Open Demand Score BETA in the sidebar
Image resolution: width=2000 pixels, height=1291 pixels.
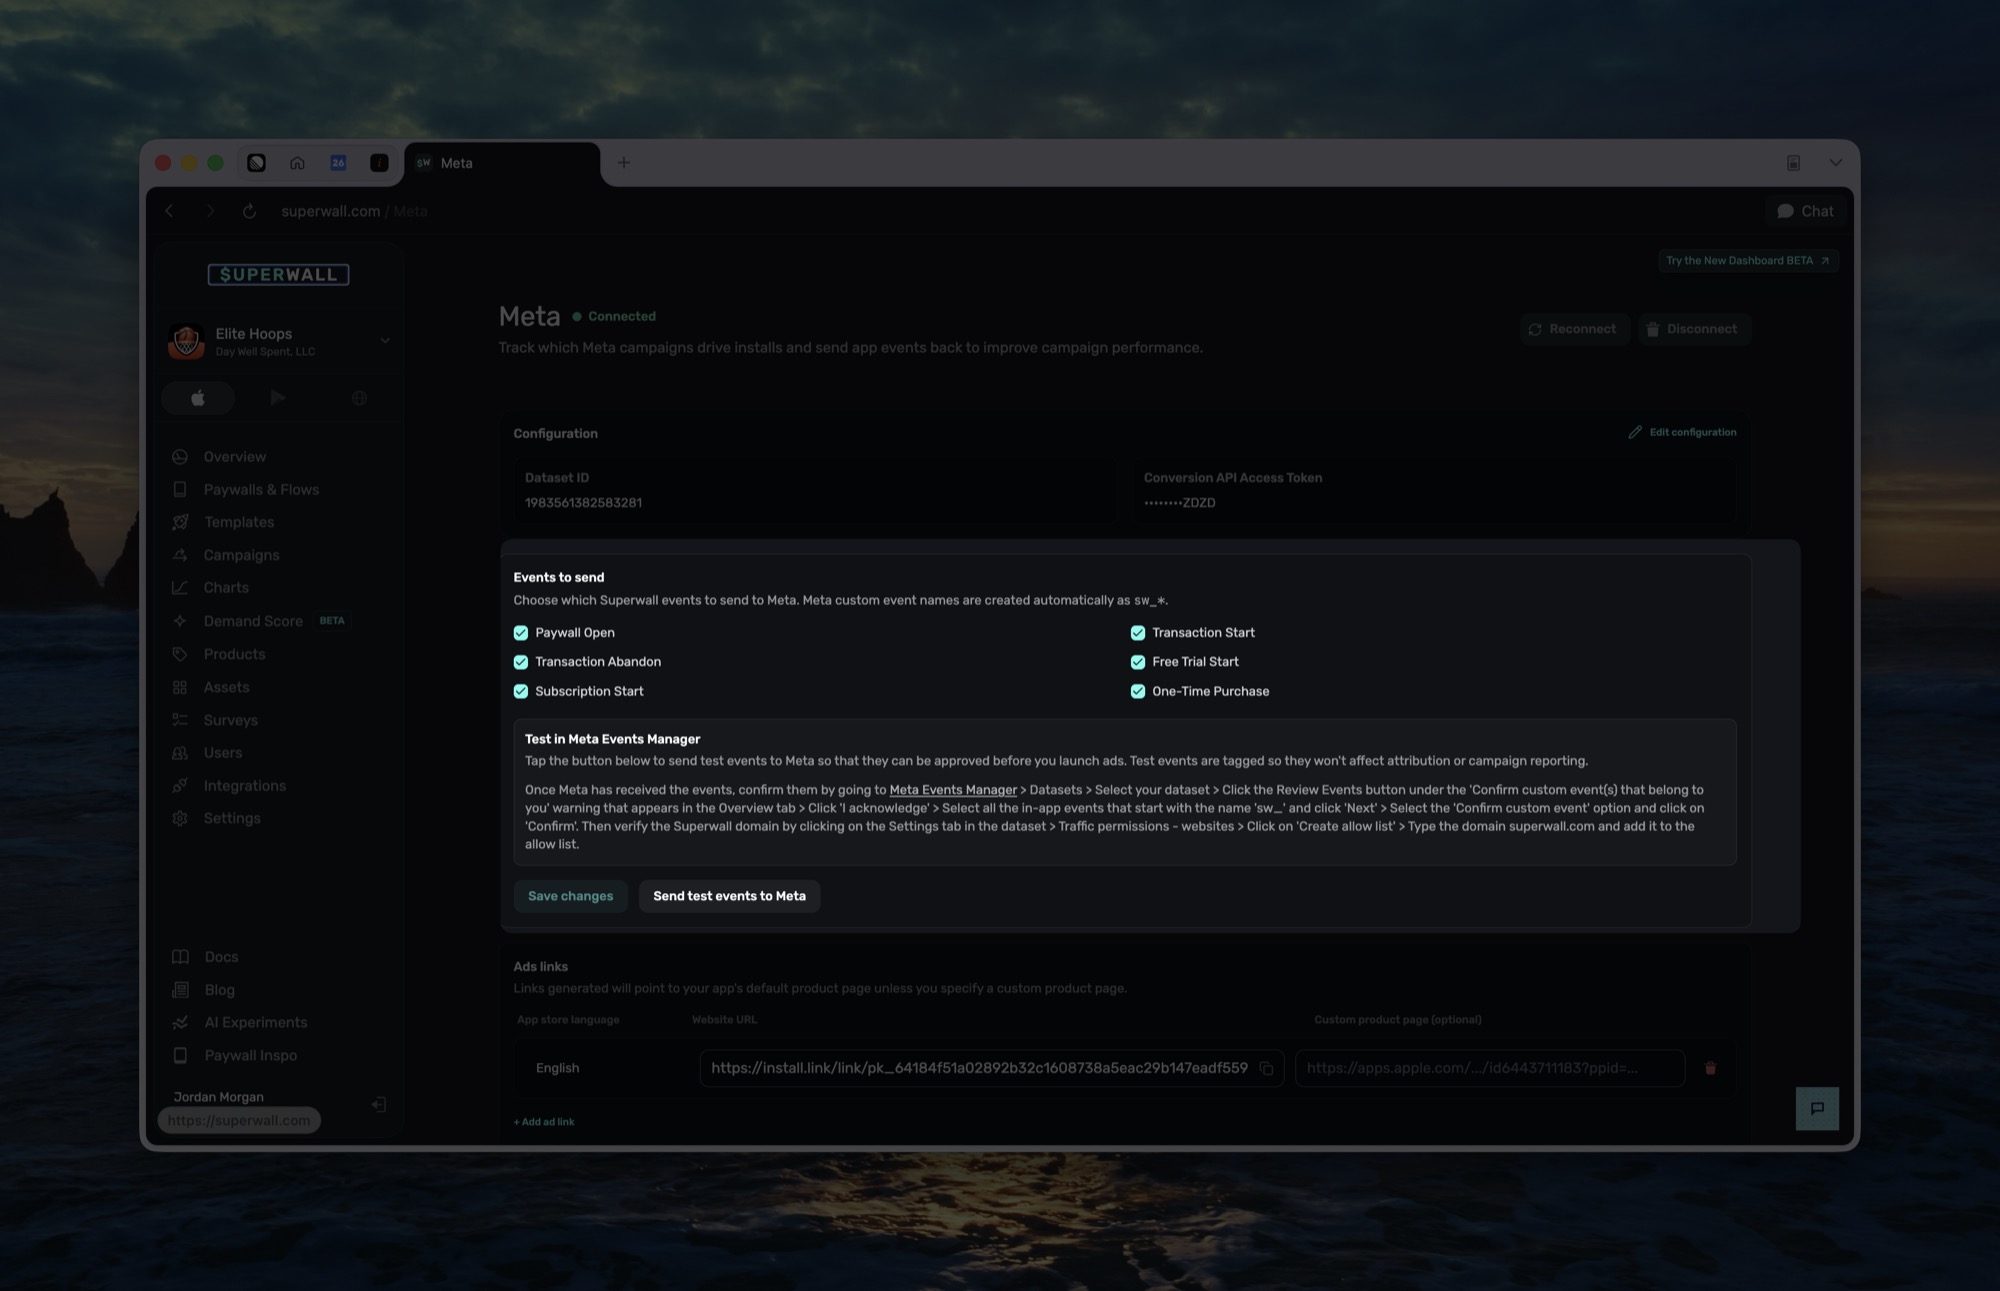tap(260, 621)
